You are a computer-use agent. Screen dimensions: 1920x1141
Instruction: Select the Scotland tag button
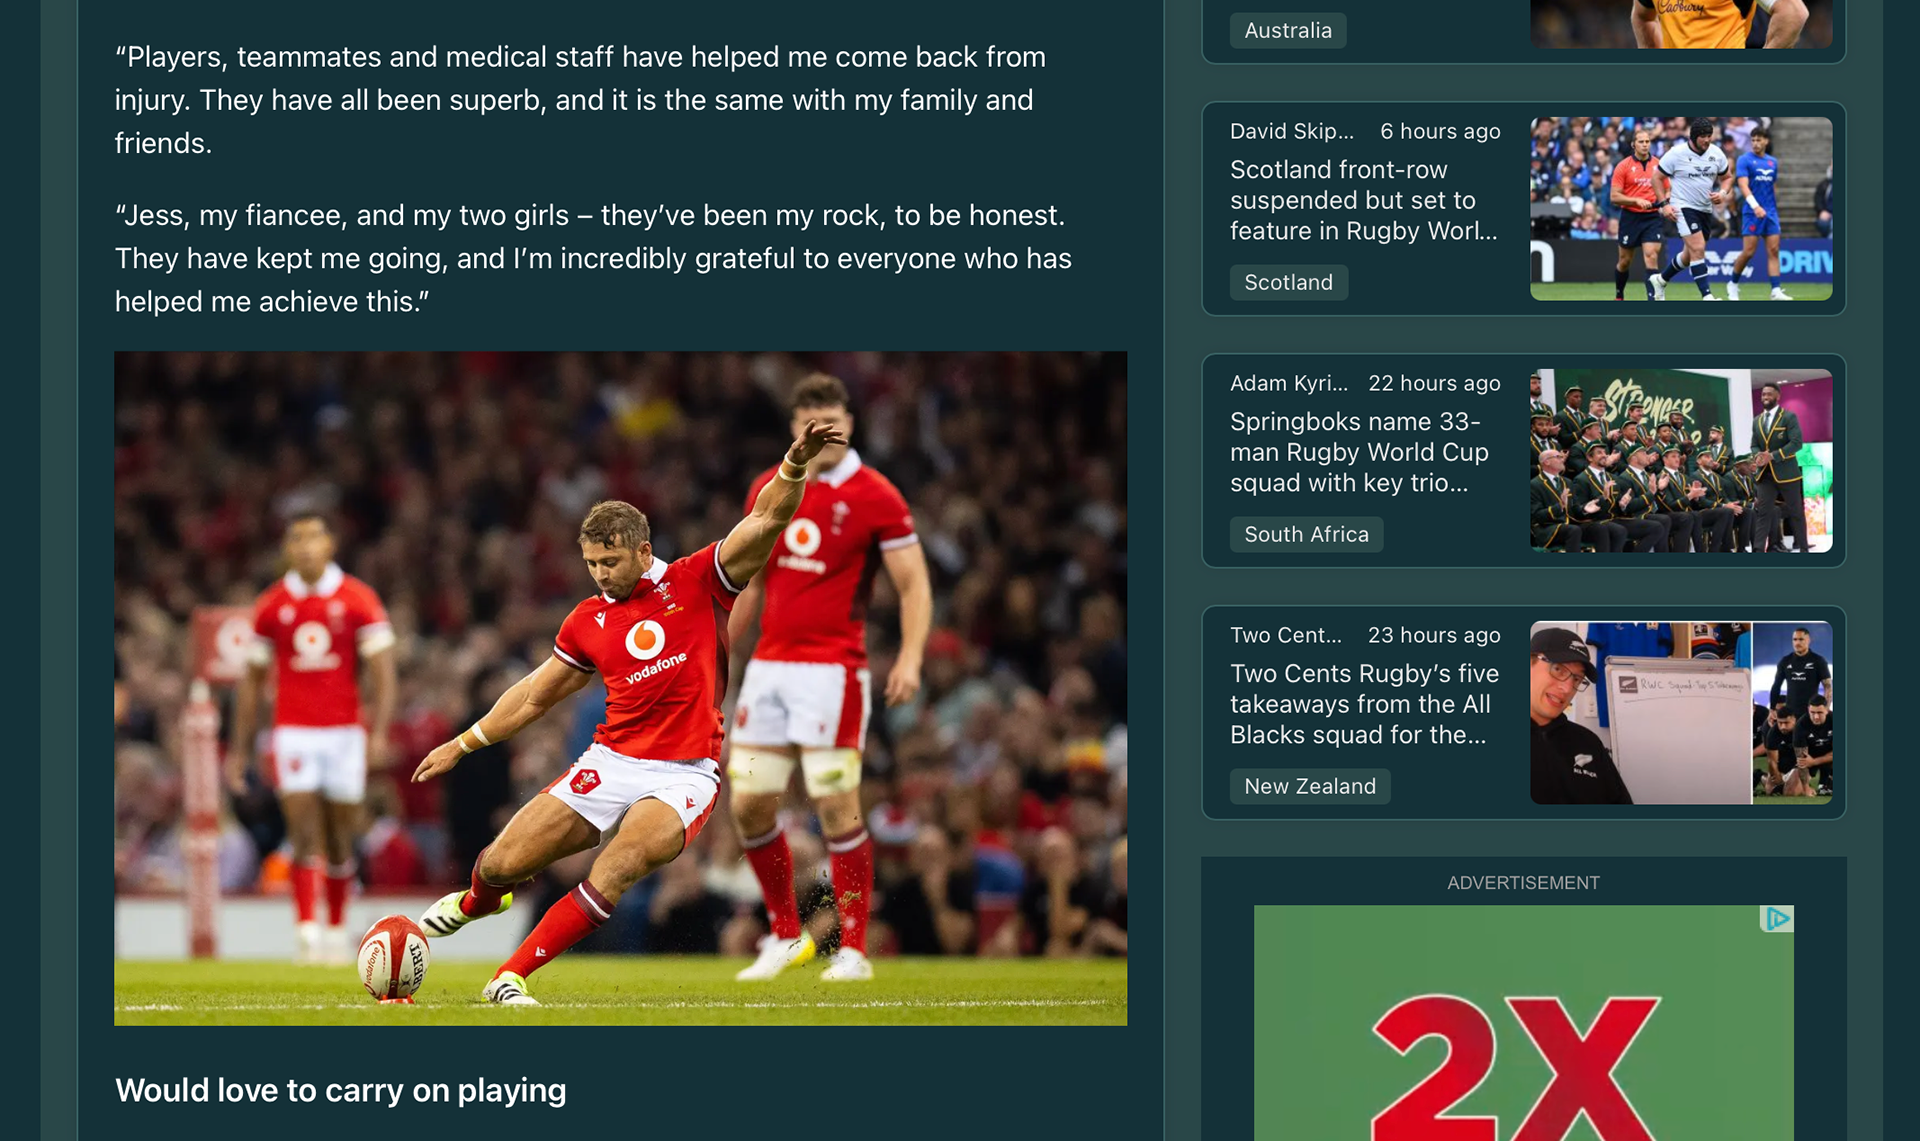click(x=1288, y=282)
